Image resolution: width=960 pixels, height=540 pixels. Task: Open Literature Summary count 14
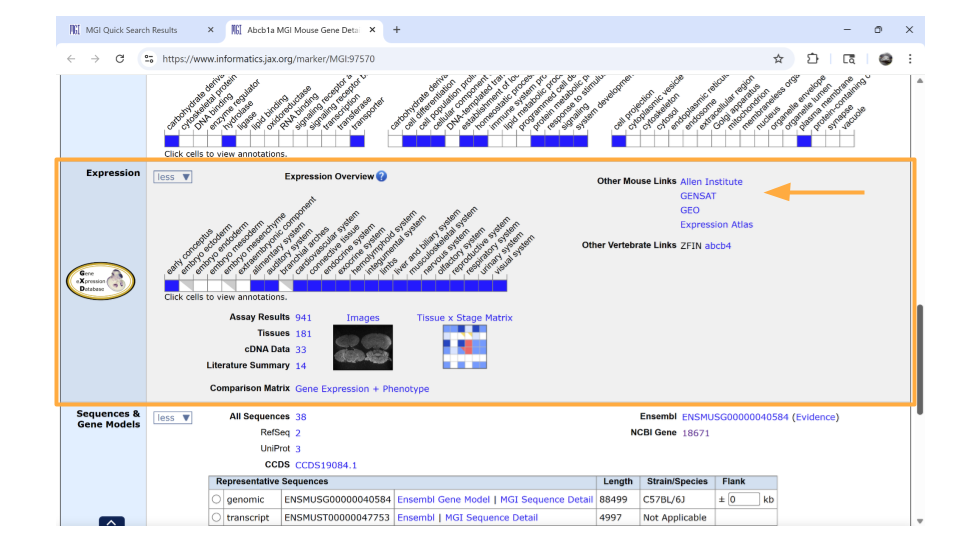[301, 366]
